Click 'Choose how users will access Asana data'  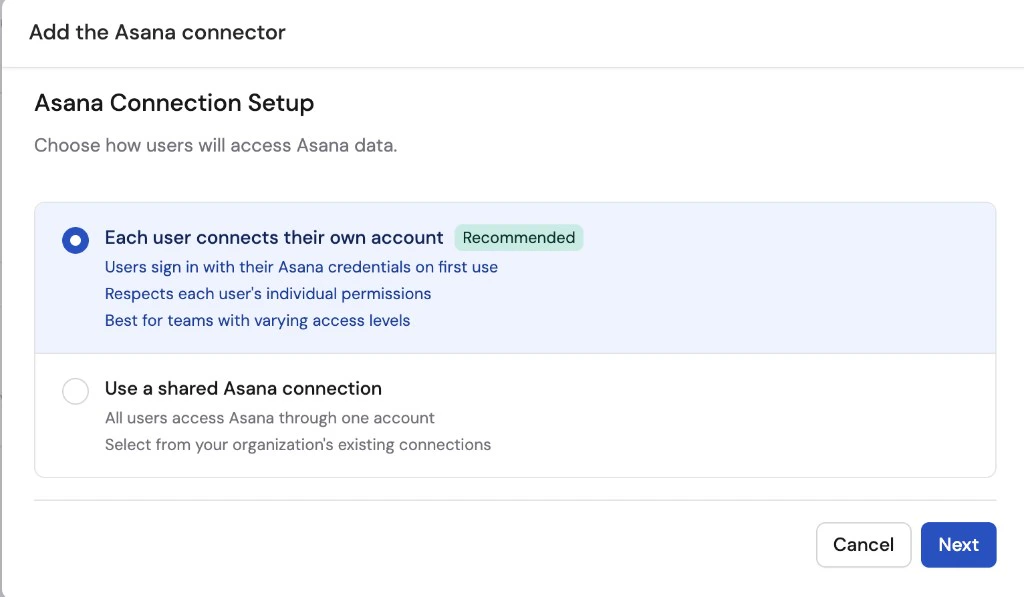coord(216,145)
